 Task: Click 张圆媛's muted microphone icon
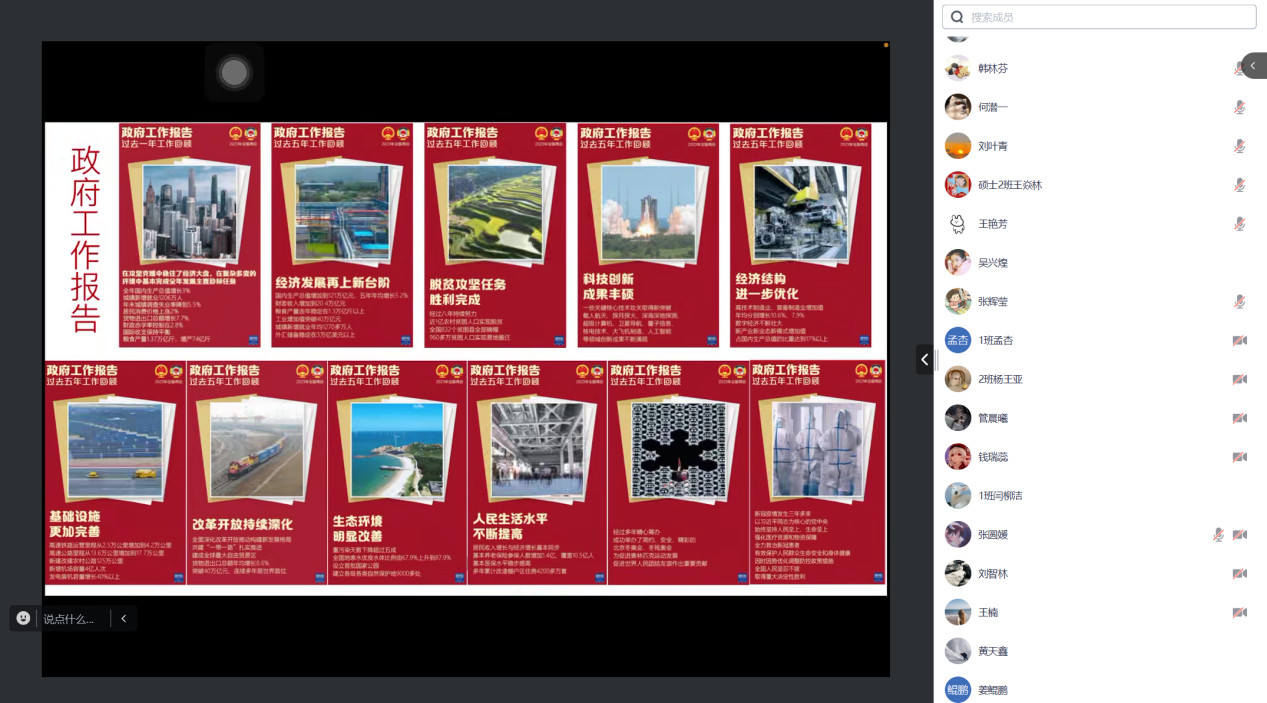click(1218, 534)
